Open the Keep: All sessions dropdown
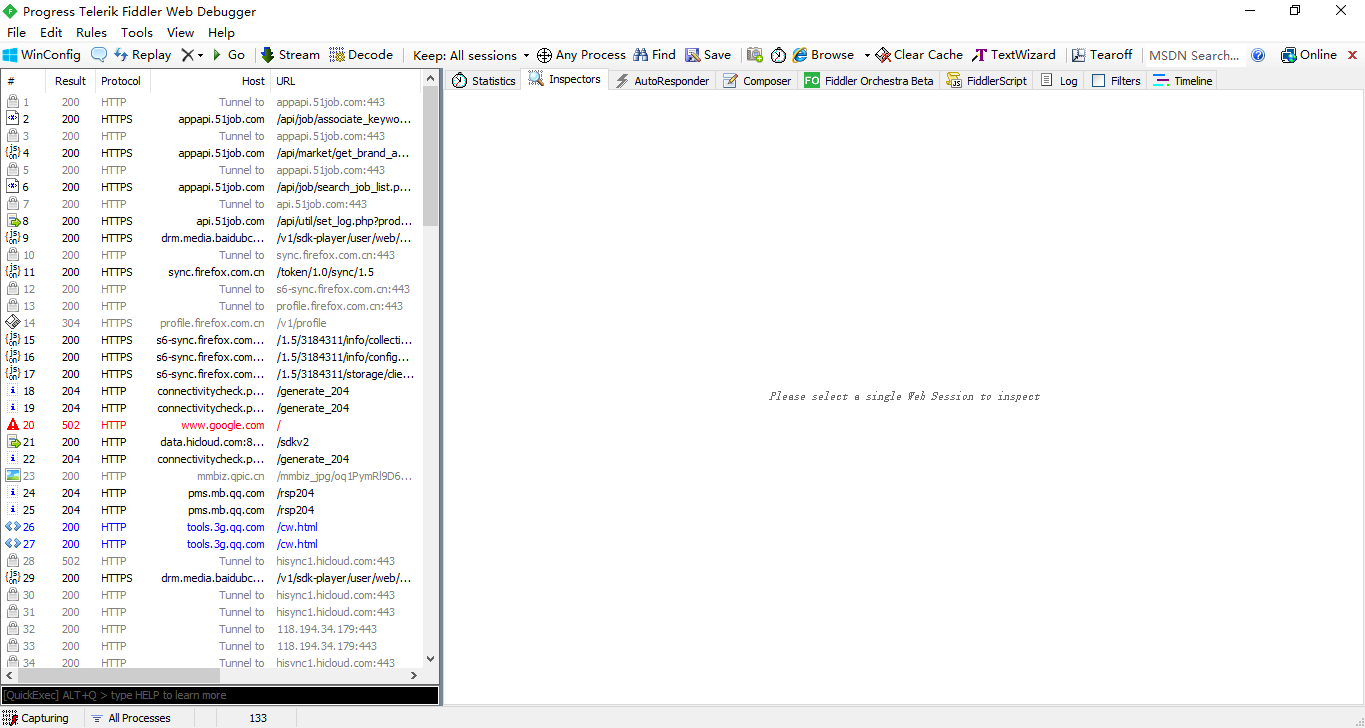This screenshot has height=728, width=1365. coord(471,55)
